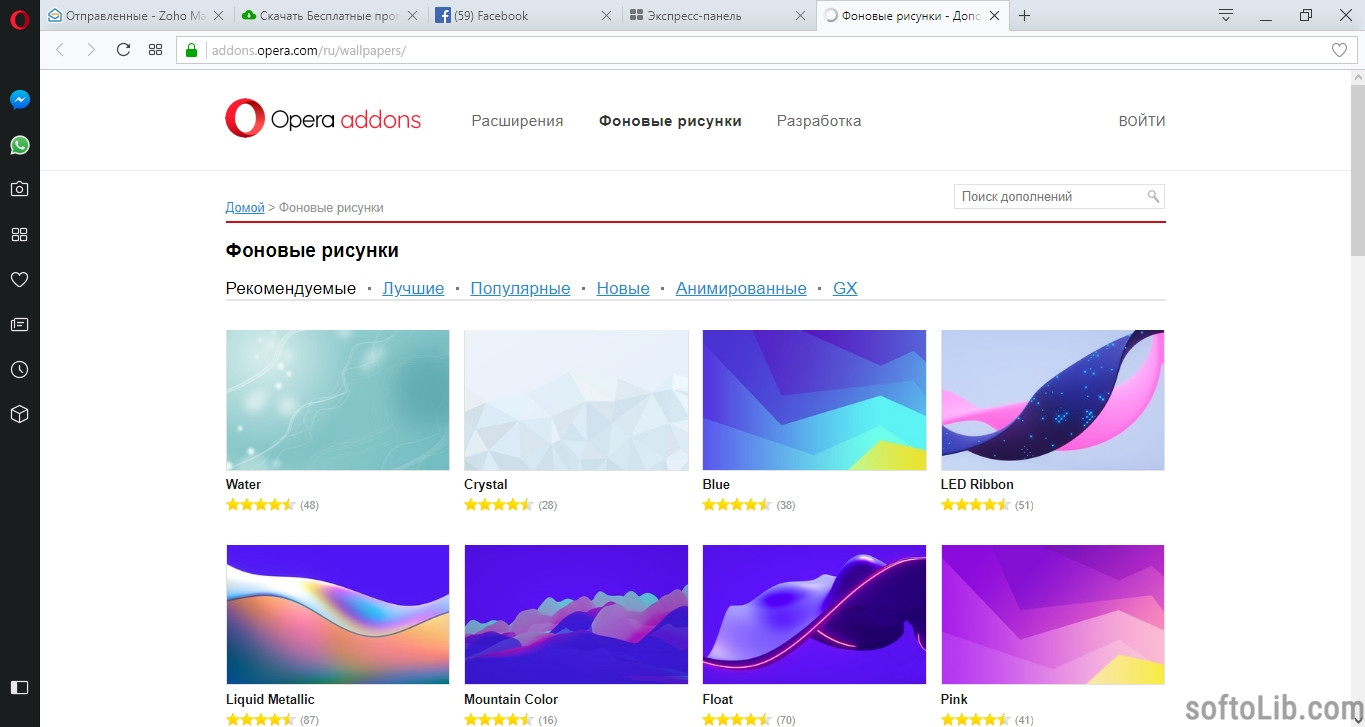Screen dimensions: 1365x727
Task: Open the Mountain Color wallpaper thumbnail
Action: point(576,615)
